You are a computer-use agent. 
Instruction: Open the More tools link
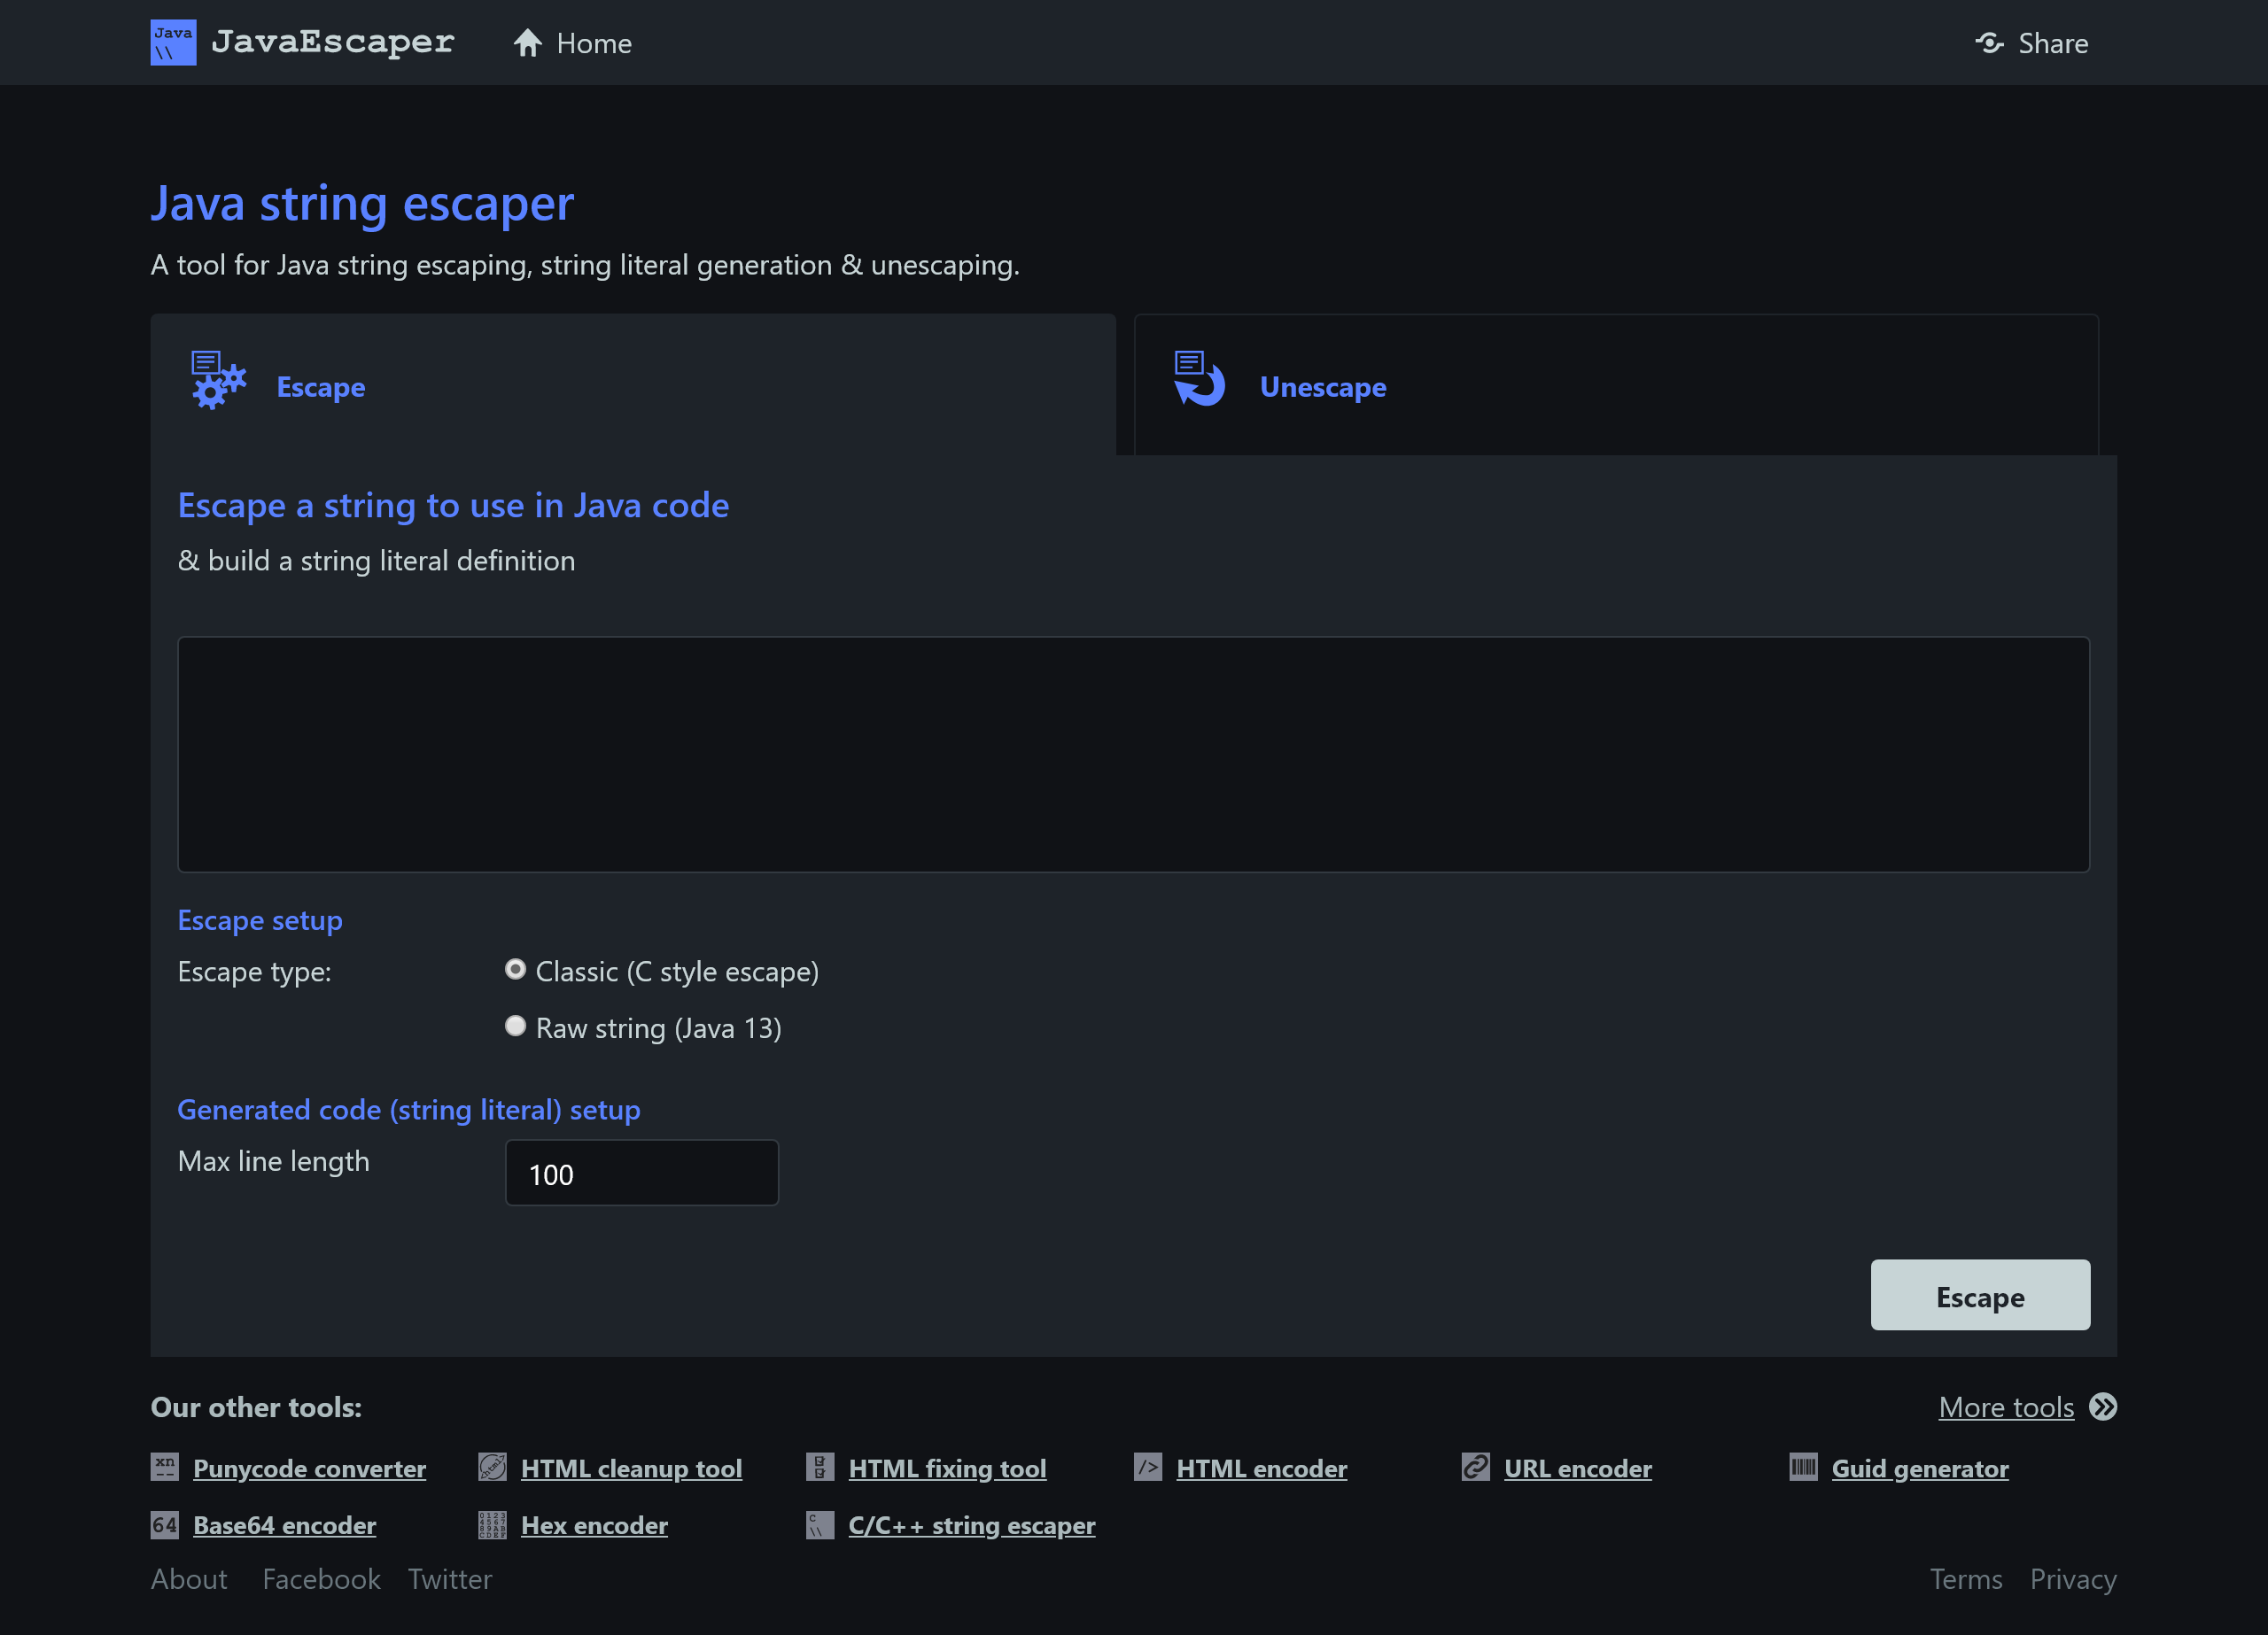[2006, 1408]
